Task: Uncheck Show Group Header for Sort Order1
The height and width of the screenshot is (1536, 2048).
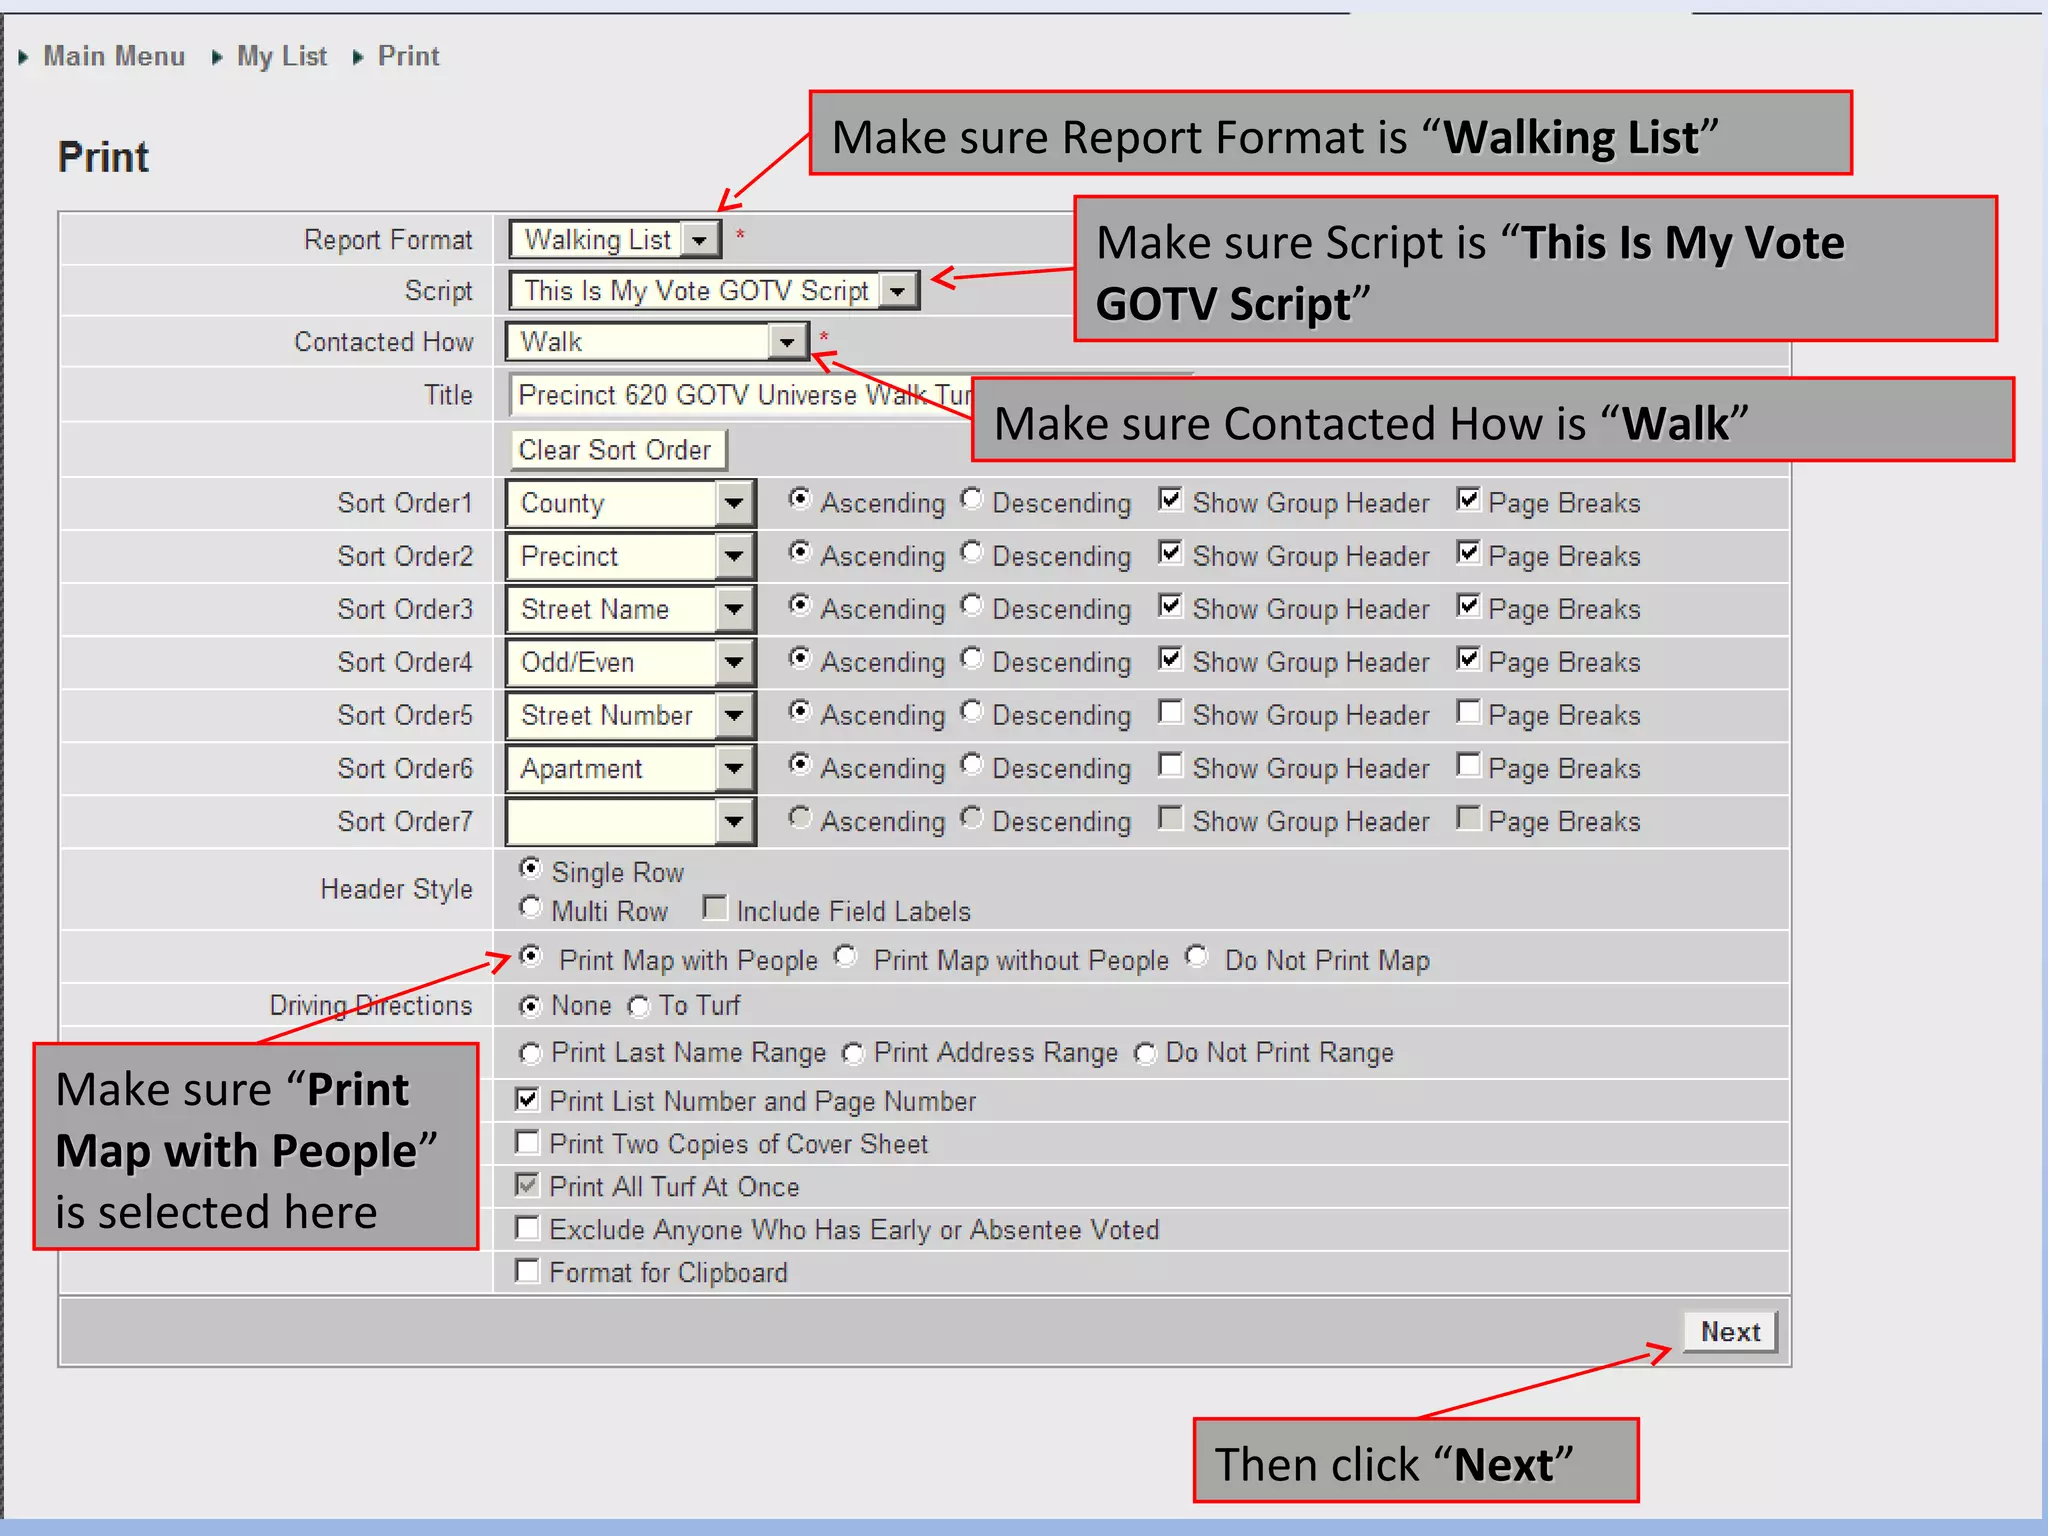Action: click(x=1170, y=498)
